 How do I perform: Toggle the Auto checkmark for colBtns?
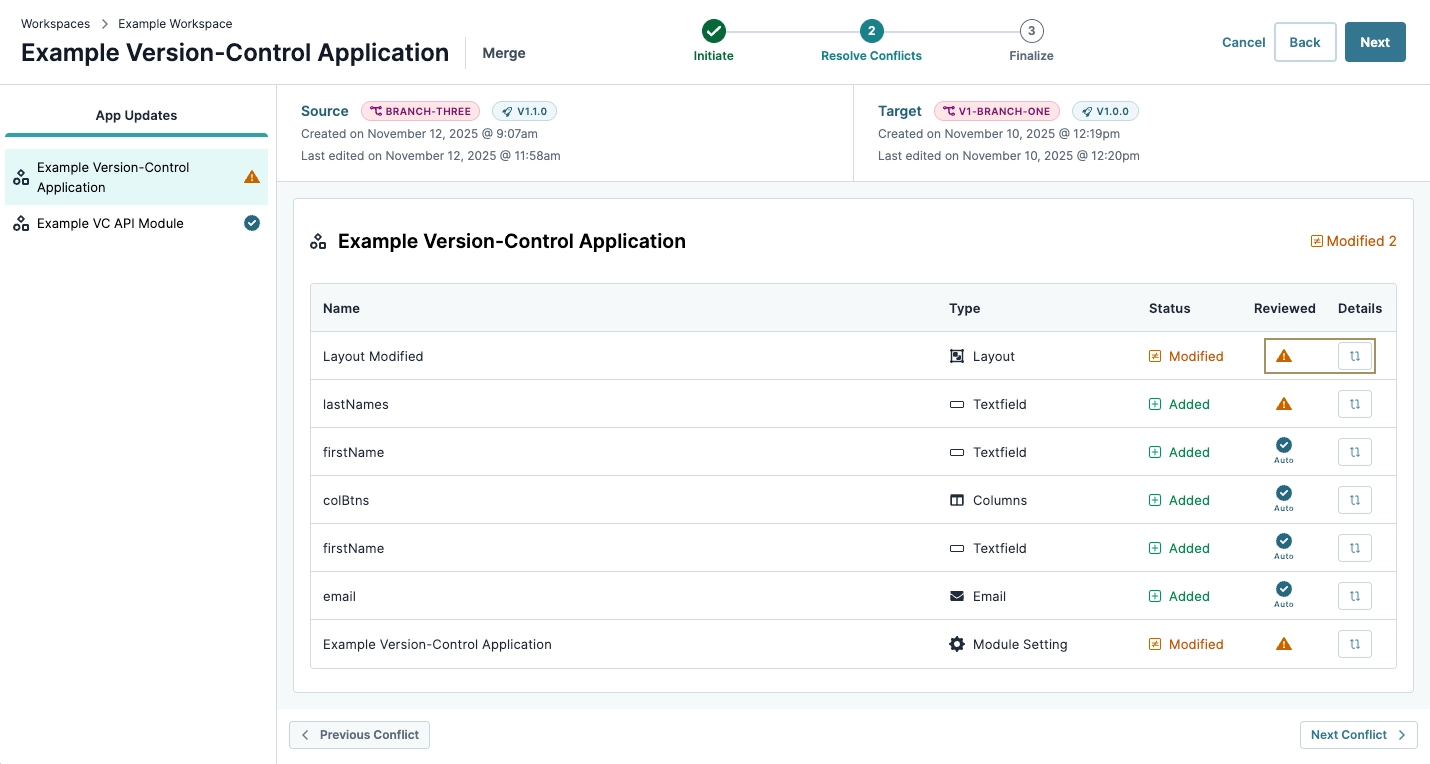(1283, 497)
